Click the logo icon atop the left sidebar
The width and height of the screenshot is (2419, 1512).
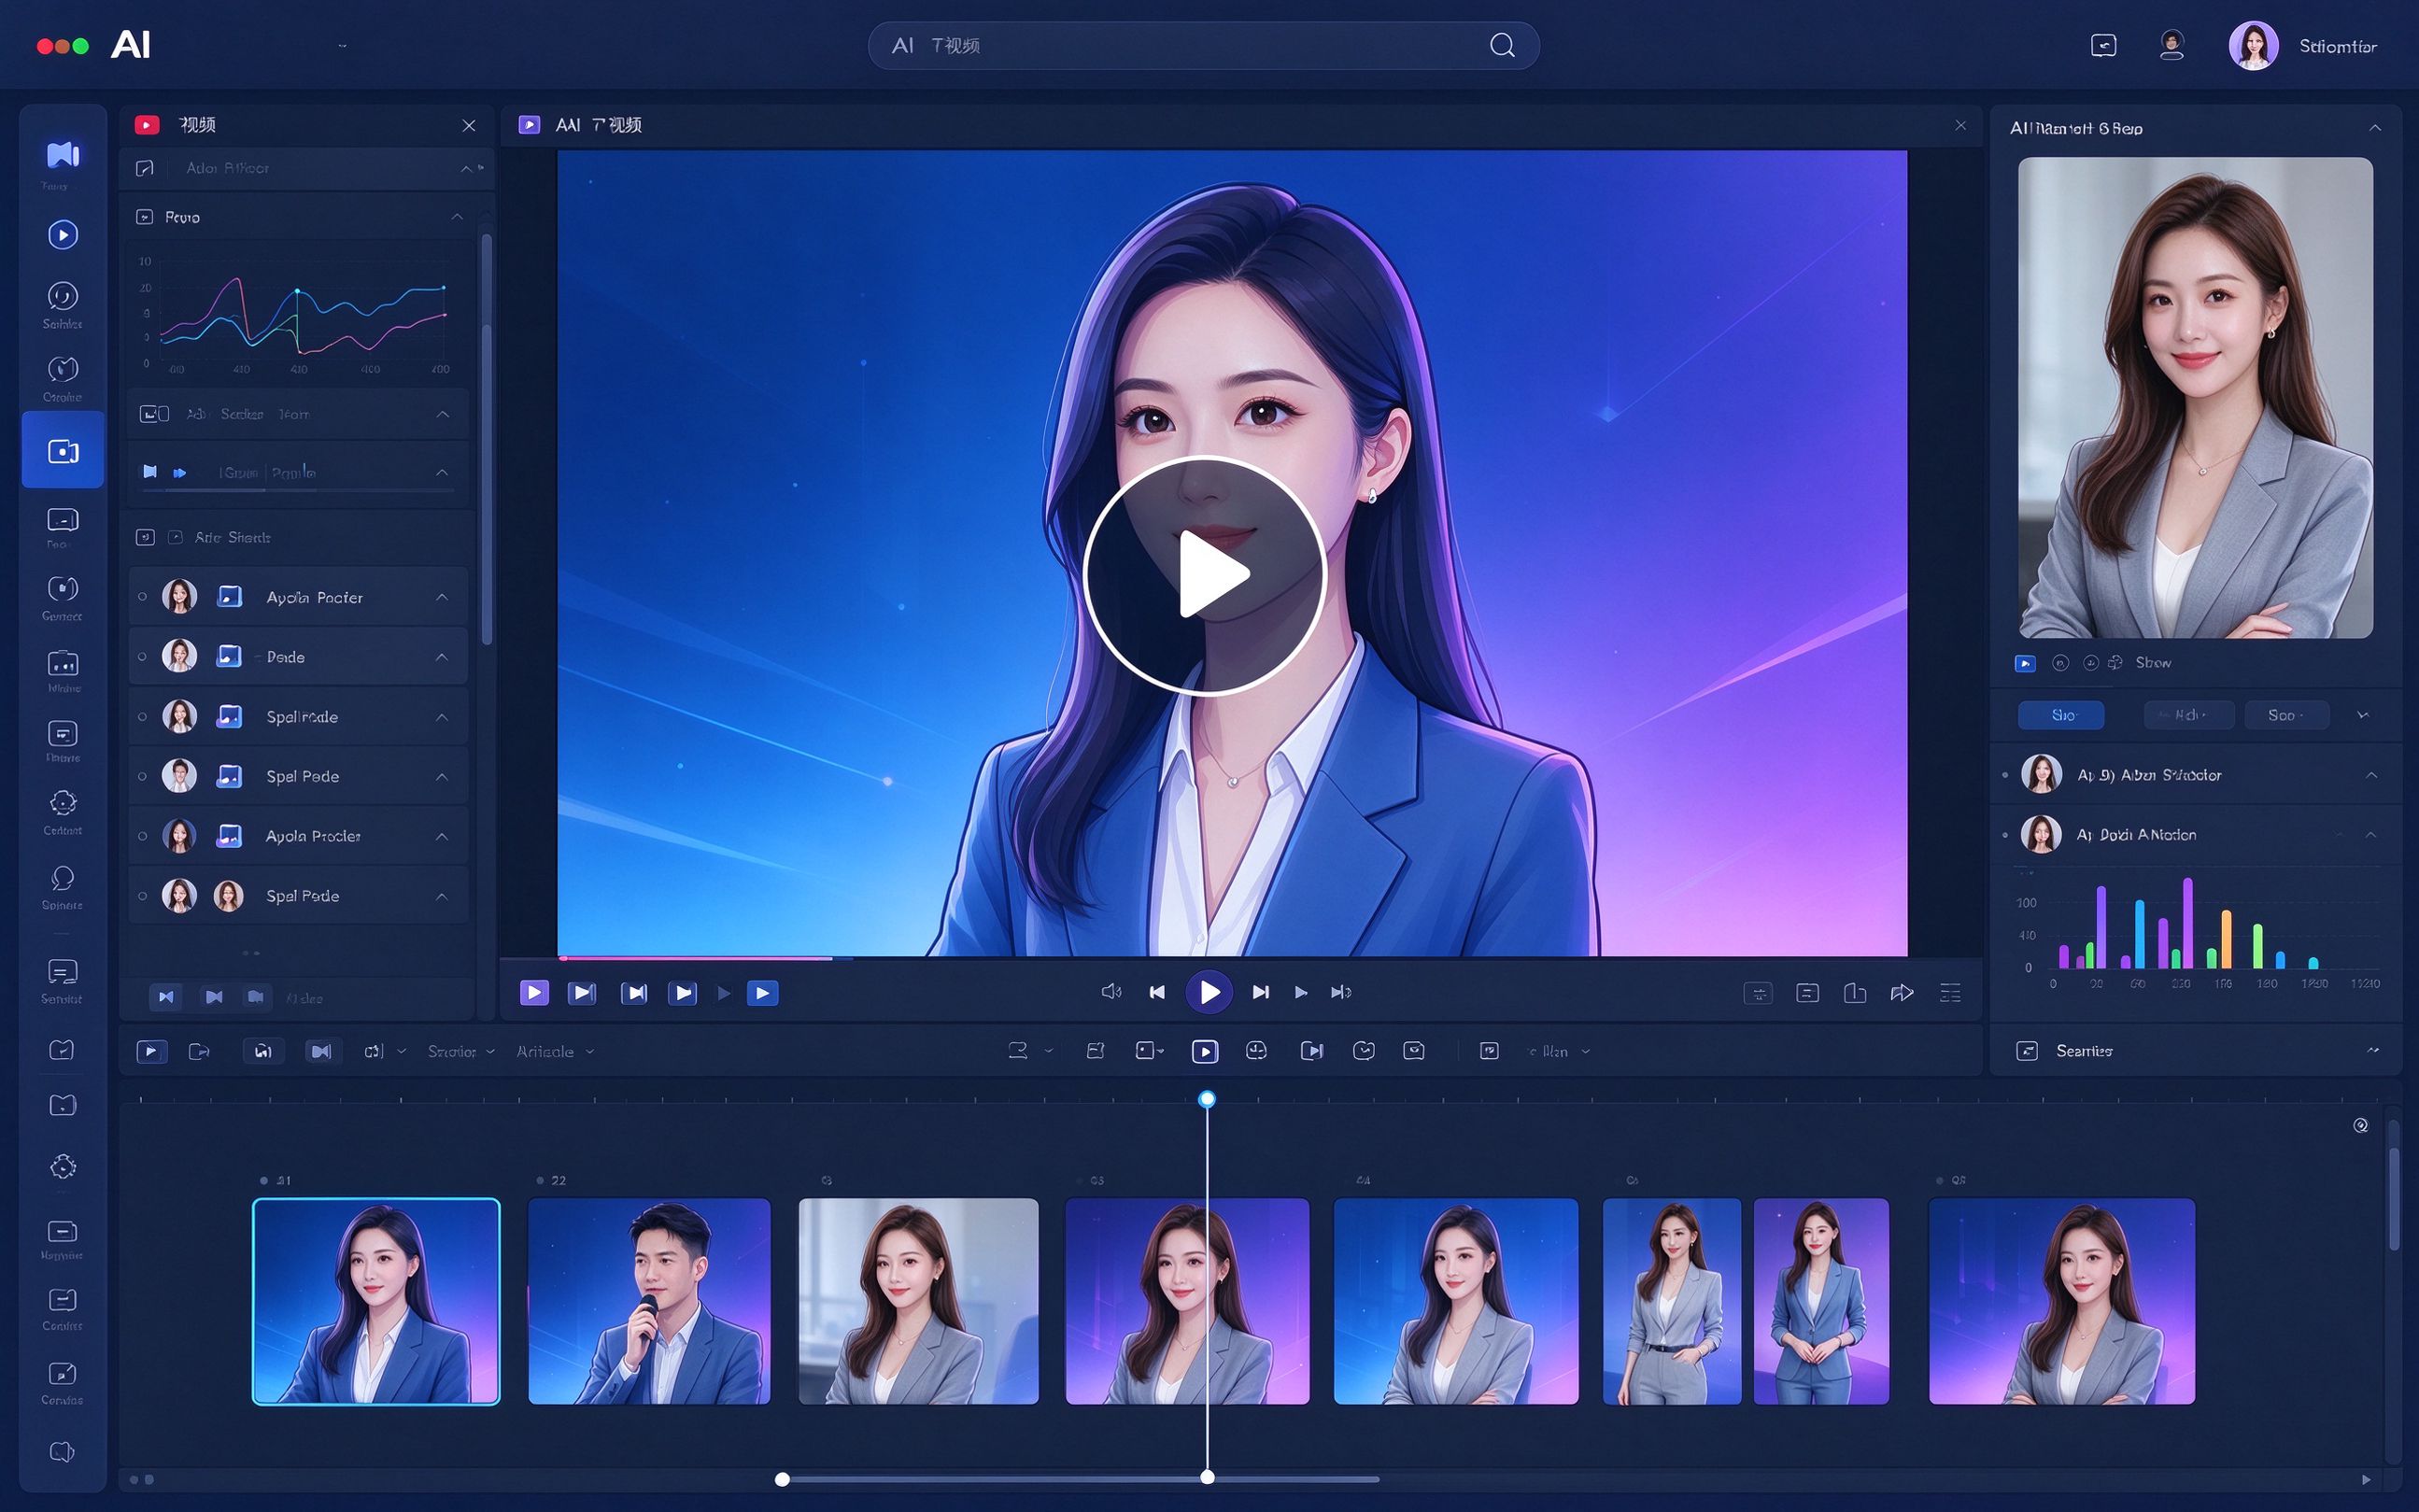(x=62, y=154)
